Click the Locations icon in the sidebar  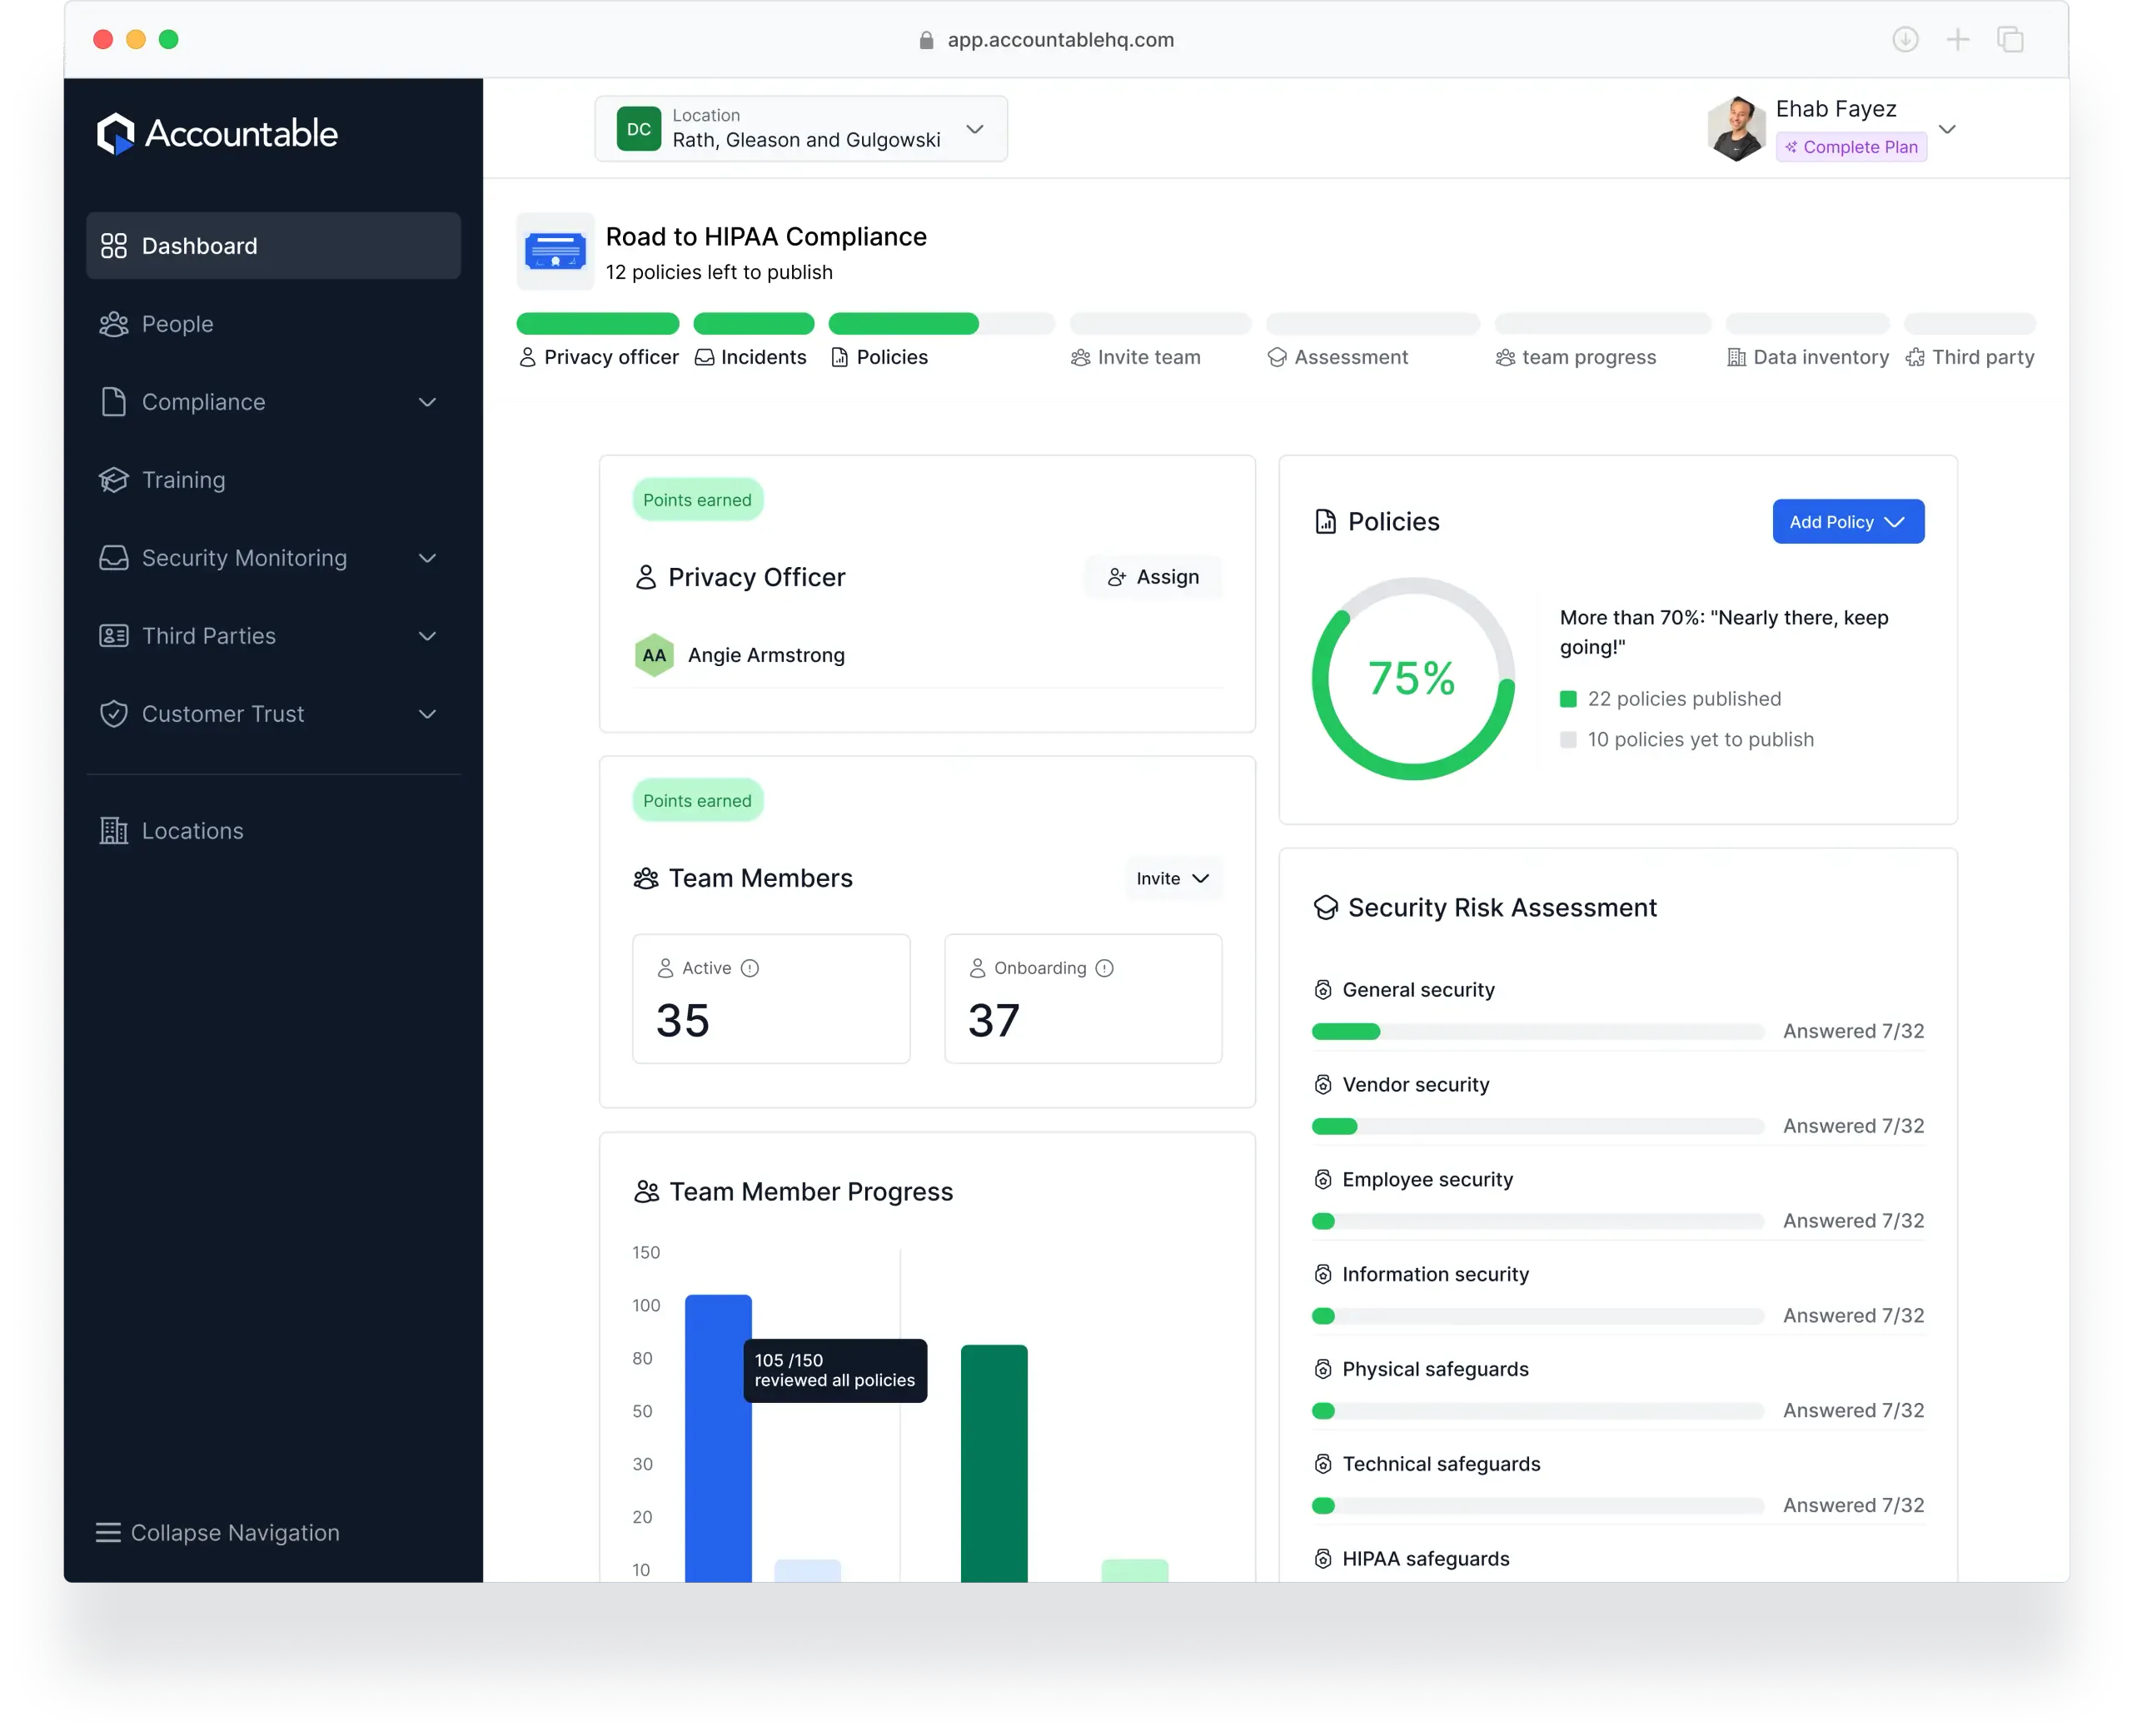click(x=113, y=830)
